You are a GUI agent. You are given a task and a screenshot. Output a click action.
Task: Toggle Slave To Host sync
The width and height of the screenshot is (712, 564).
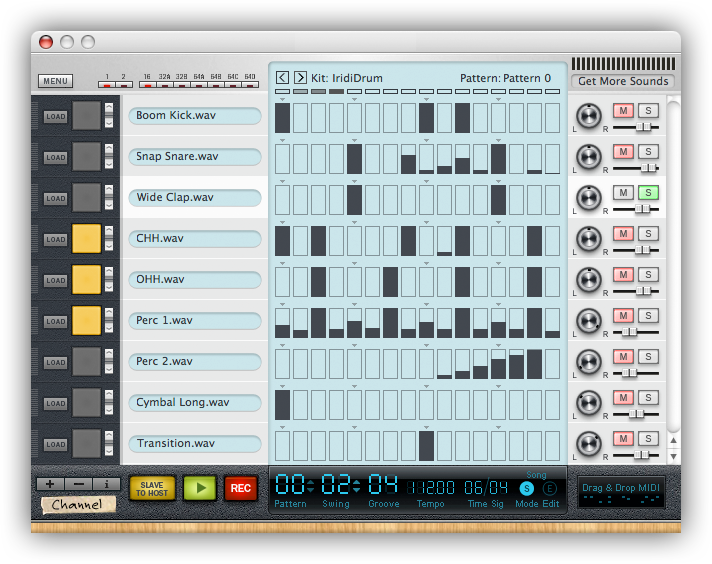pyautogui.click(x=152, y=489)
